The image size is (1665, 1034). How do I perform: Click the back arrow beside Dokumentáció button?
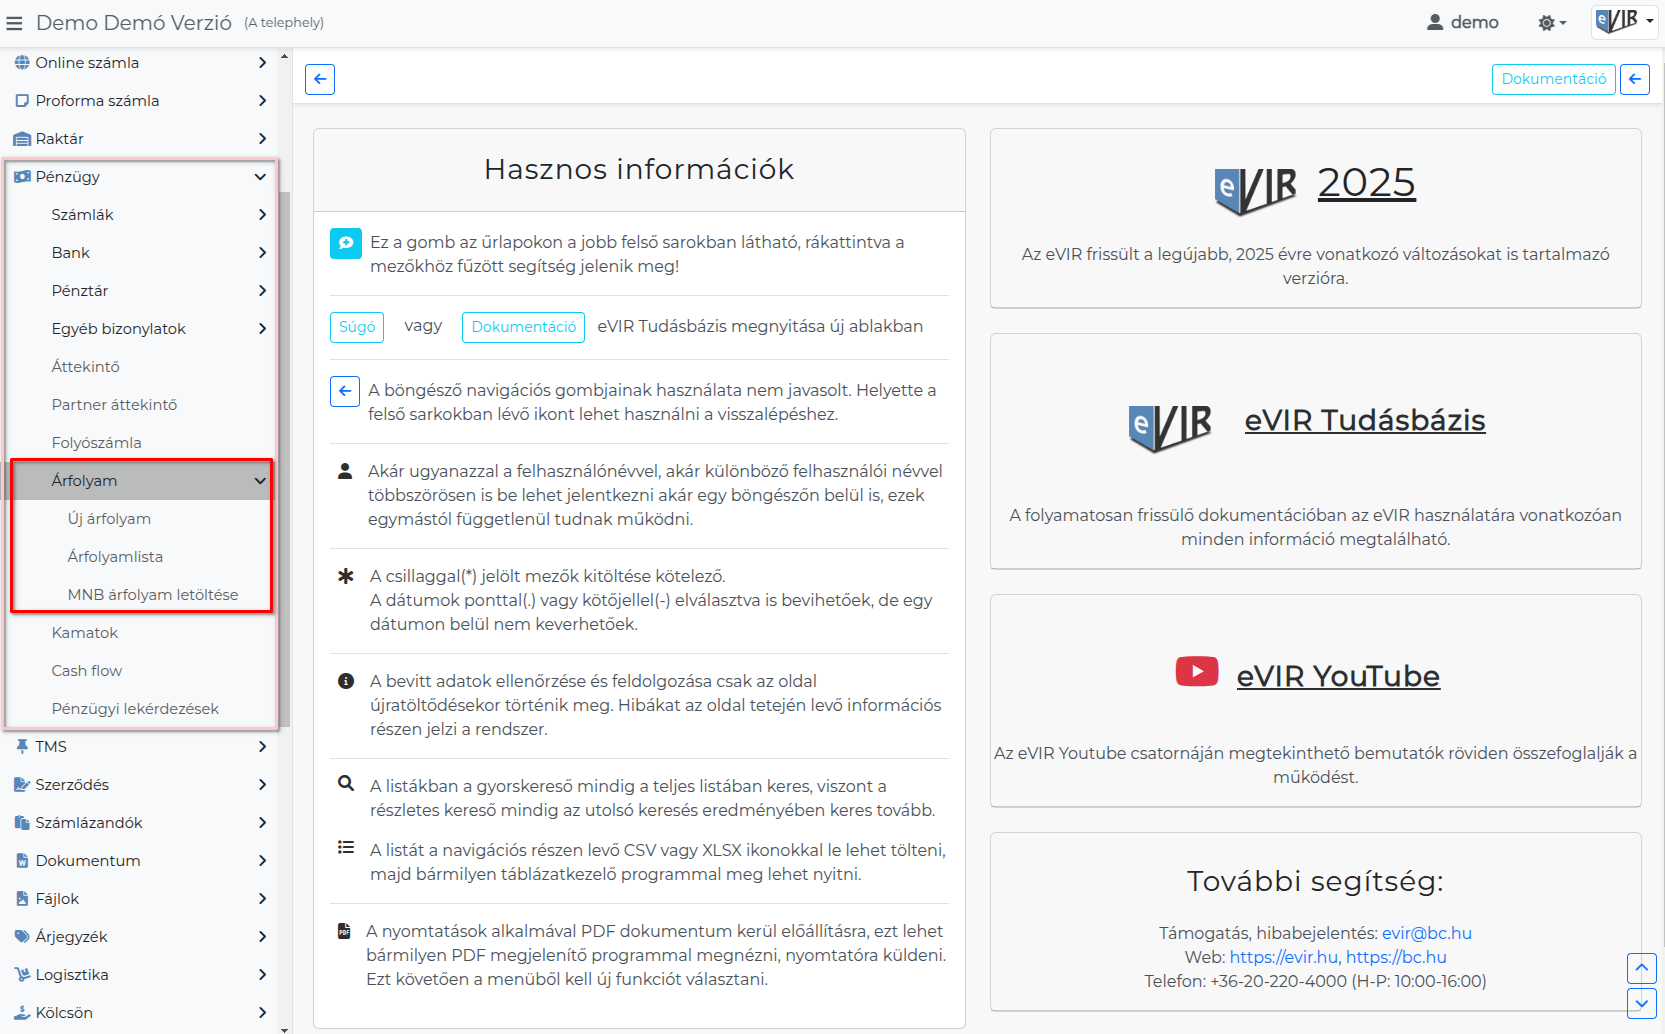click(1634, 79)
